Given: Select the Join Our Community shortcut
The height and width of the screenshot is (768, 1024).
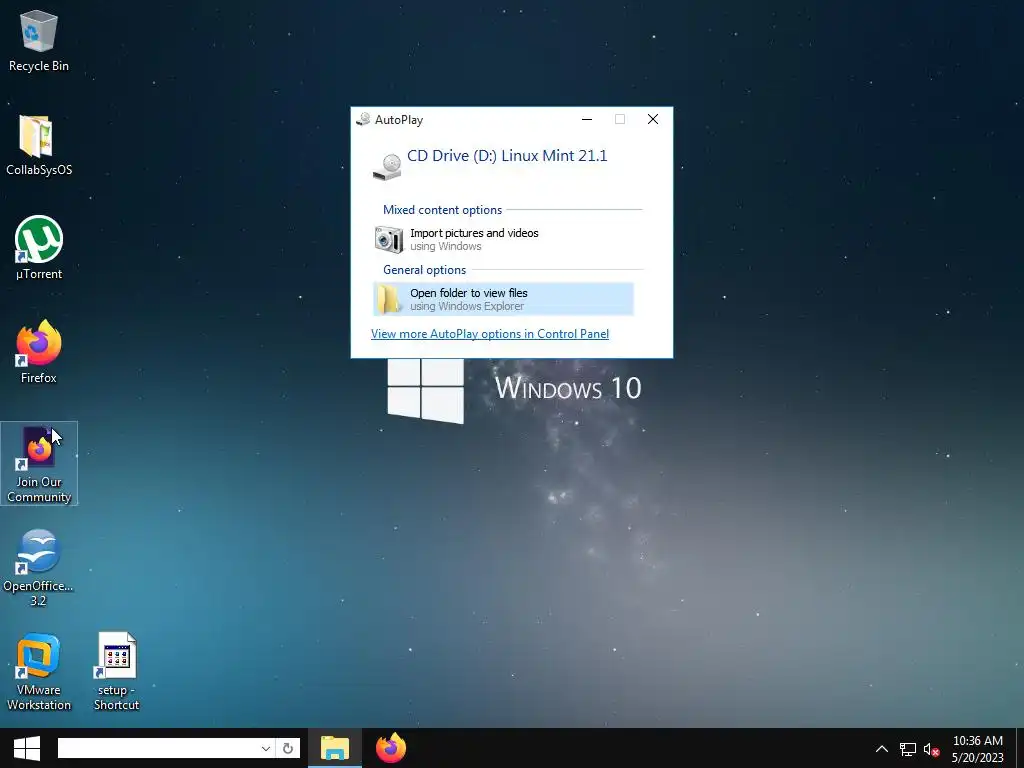Looking at the screenshot, I should (x=39, y=464).
